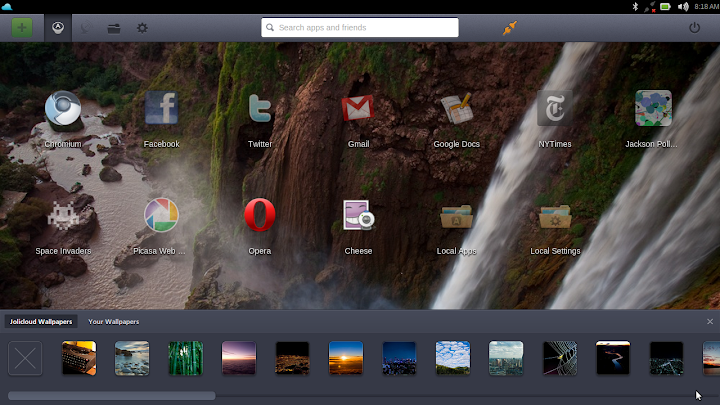Open the Space Invaders game
This screenshot has height=405, width=720.
click(x=63, y=216)
